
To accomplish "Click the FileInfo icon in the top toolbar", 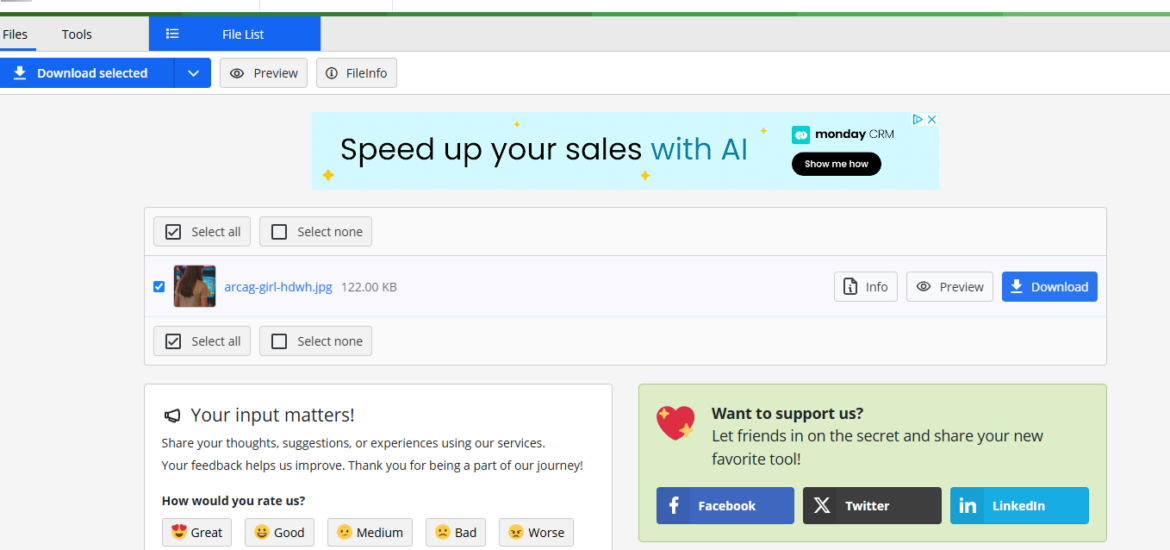I will [332, 73].
